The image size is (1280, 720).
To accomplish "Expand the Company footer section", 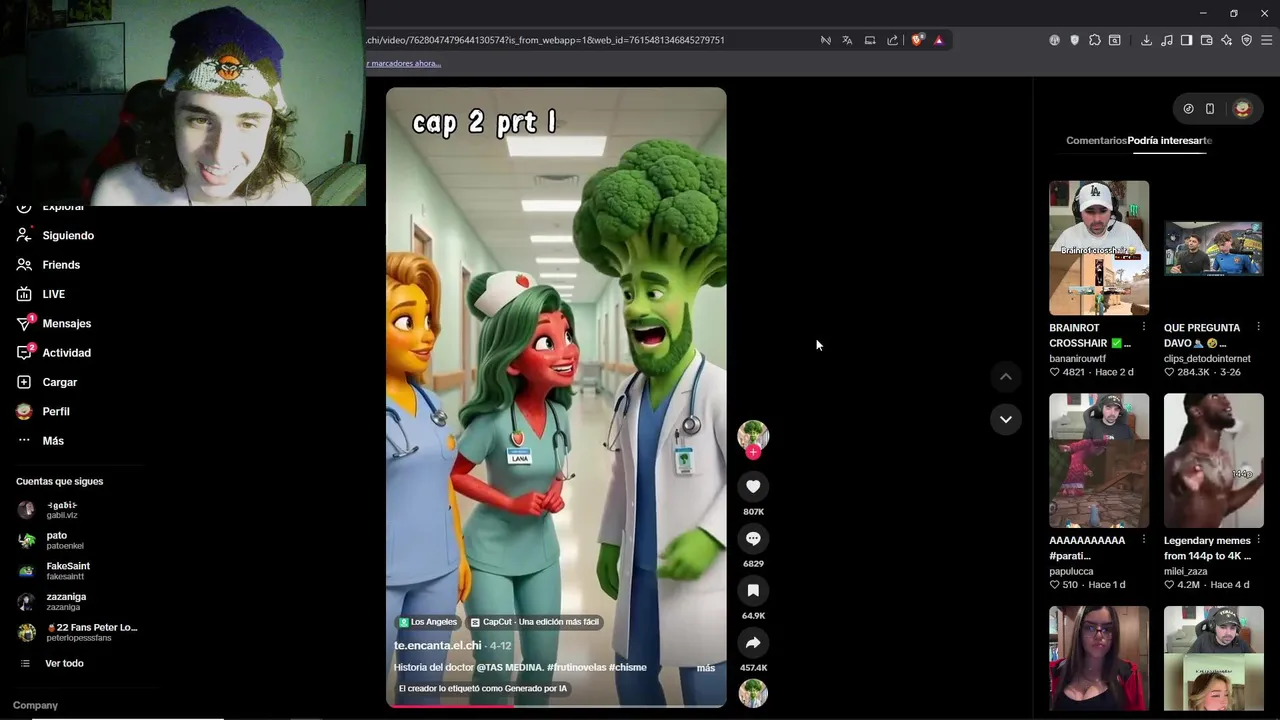I will pos(35,705).
